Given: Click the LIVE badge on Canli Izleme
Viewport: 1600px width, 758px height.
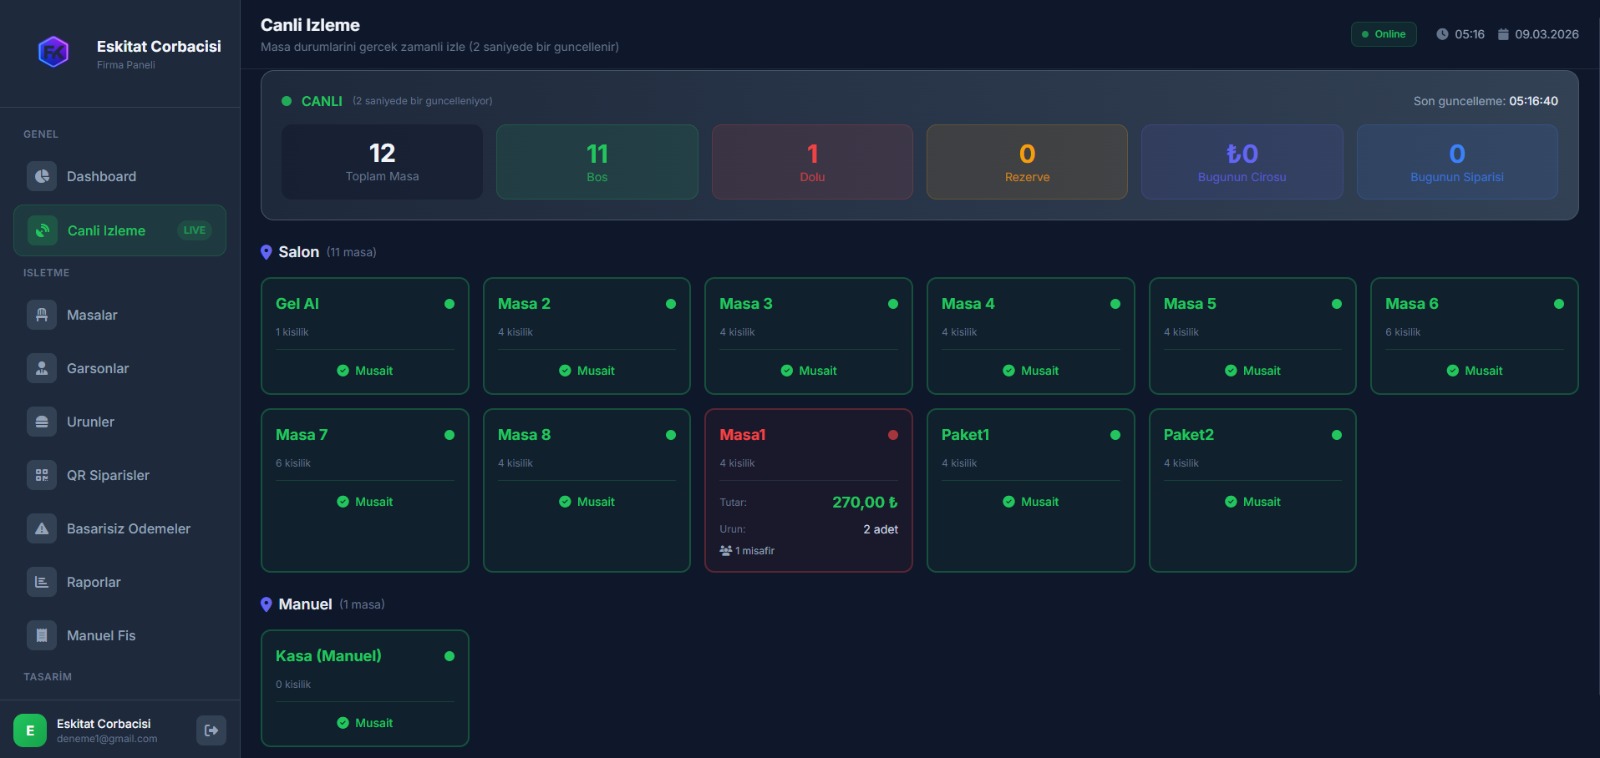Looking at the screenshot, I should point(194,230).
